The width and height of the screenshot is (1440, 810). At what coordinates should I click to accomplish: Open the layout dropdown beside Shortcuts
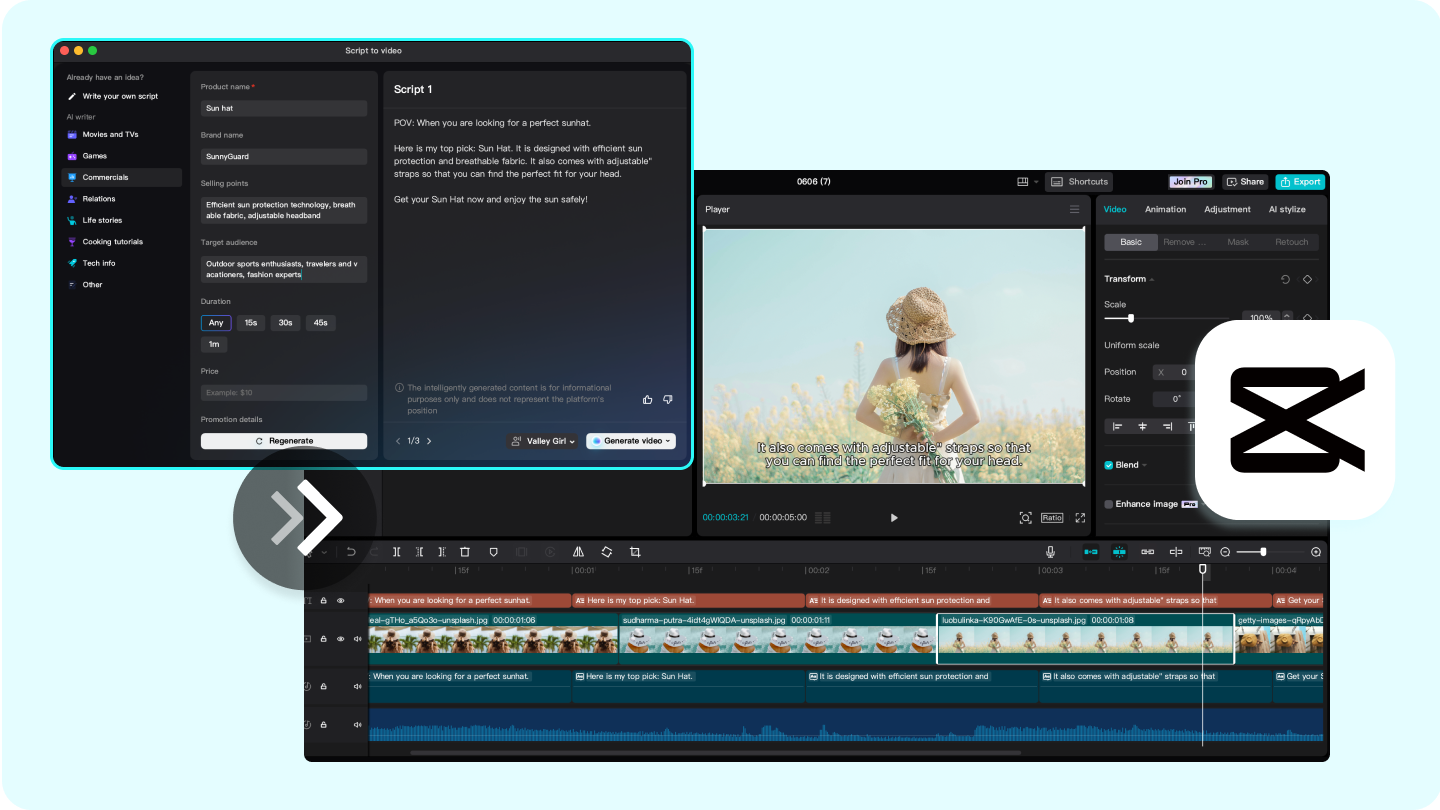(x=1027, y=182)
